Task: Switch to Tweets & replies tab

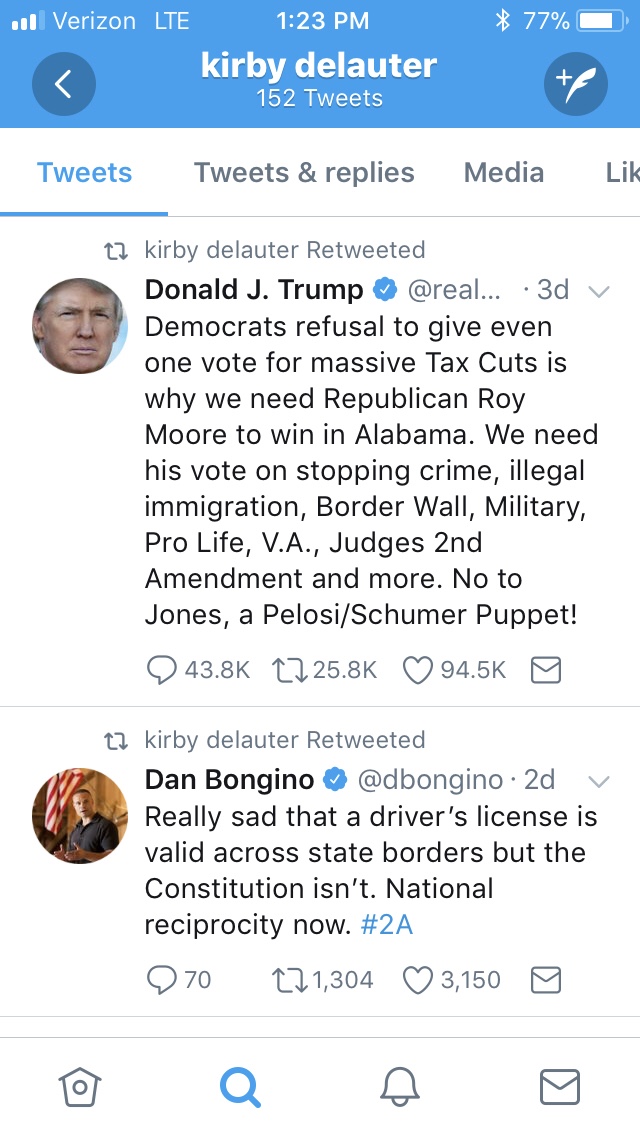Action: point(304,173)
